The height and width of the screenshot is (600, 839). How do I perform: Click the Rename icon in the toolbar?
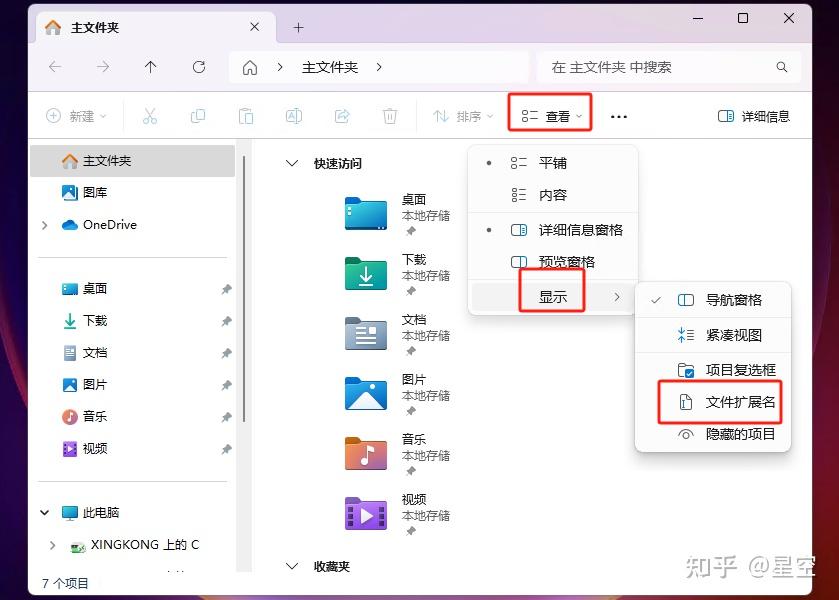(x=294, y=115)
